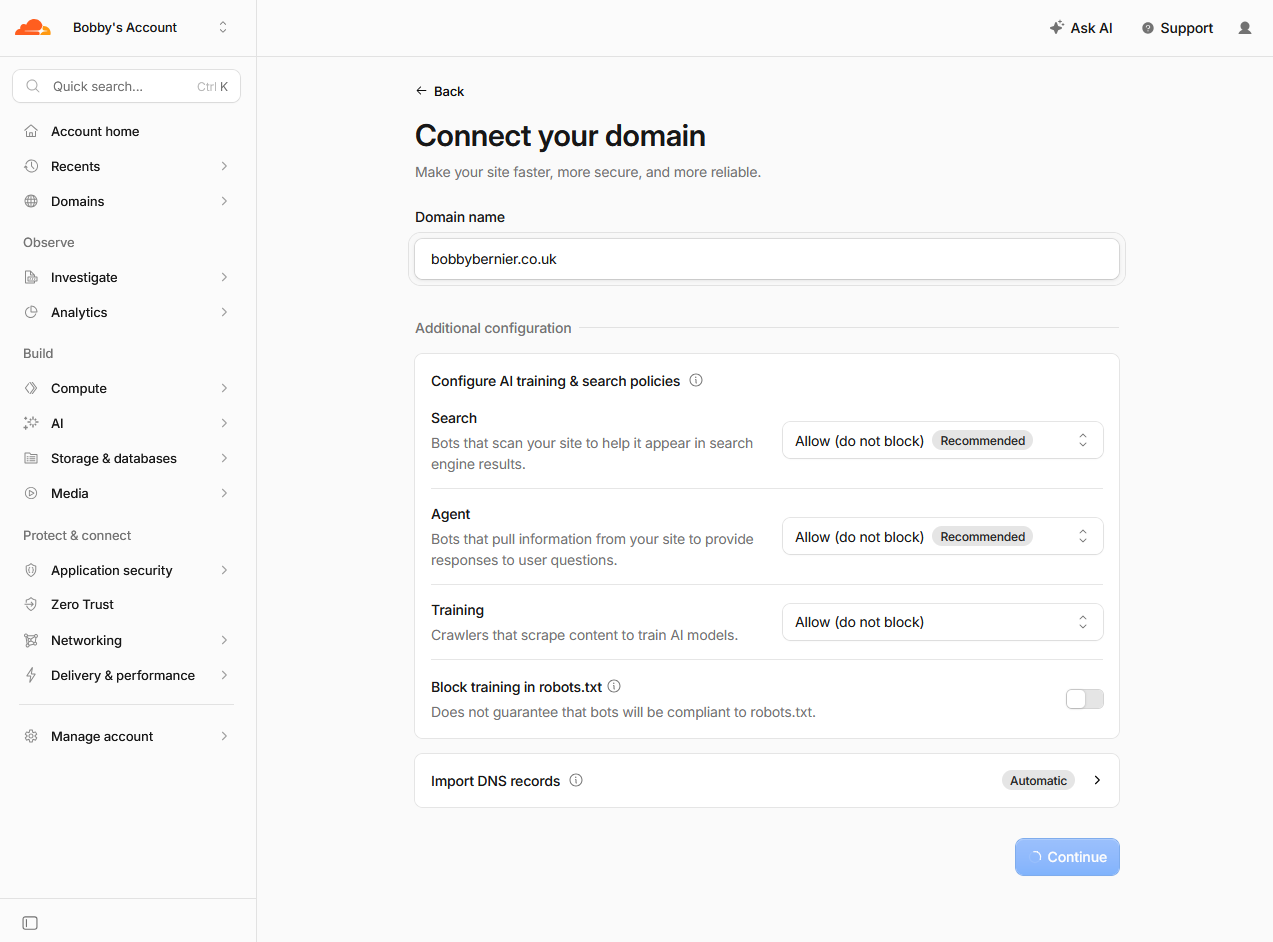Expand the Storage & databases chevron
The width and height of the screenshot is (1273, 942).
tap(224, 458)
